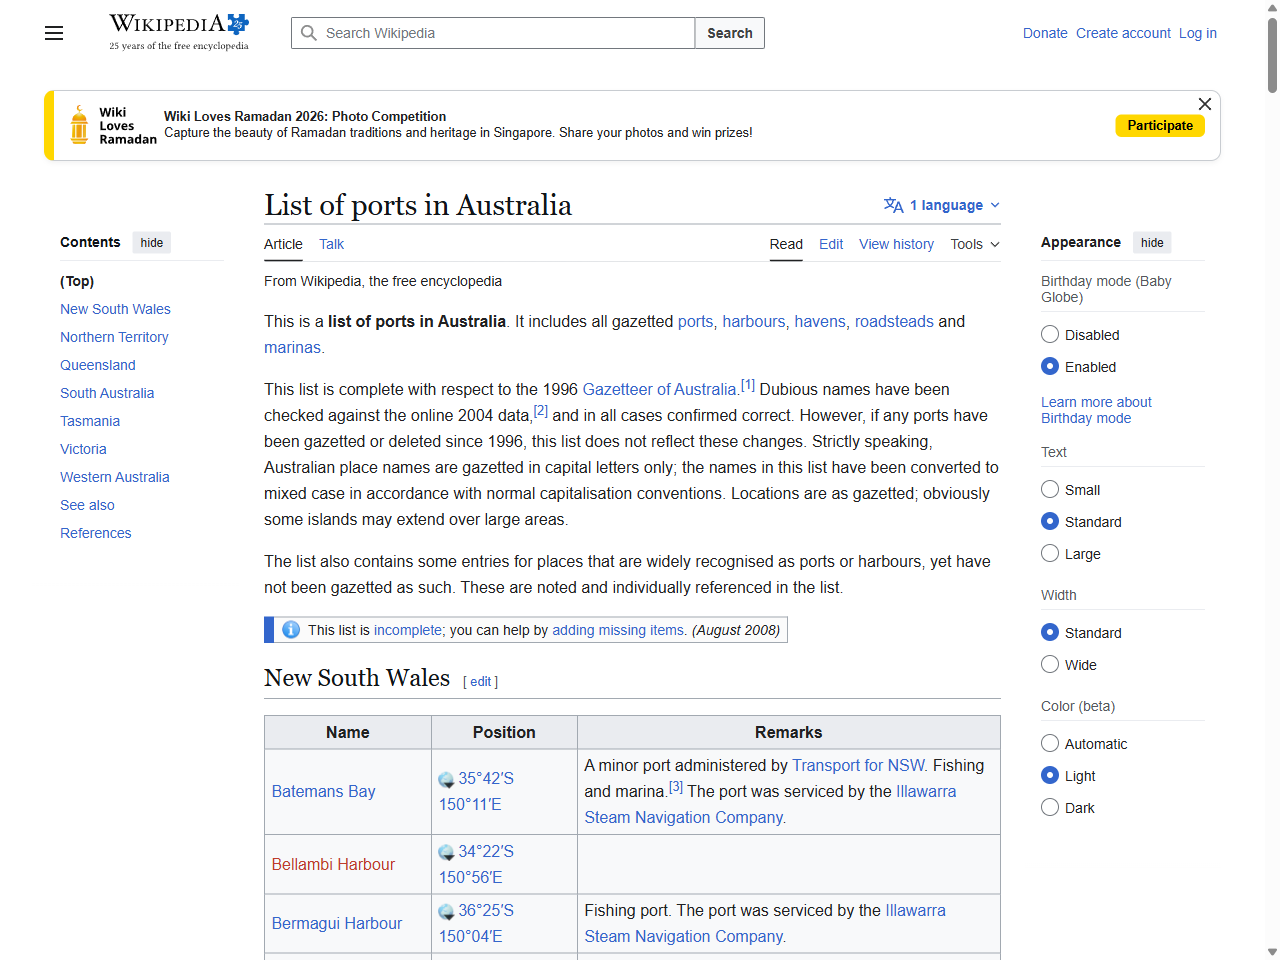1280x960 pixels.
Task: Click the language icon beside 1 language
Action: point(891,205)
